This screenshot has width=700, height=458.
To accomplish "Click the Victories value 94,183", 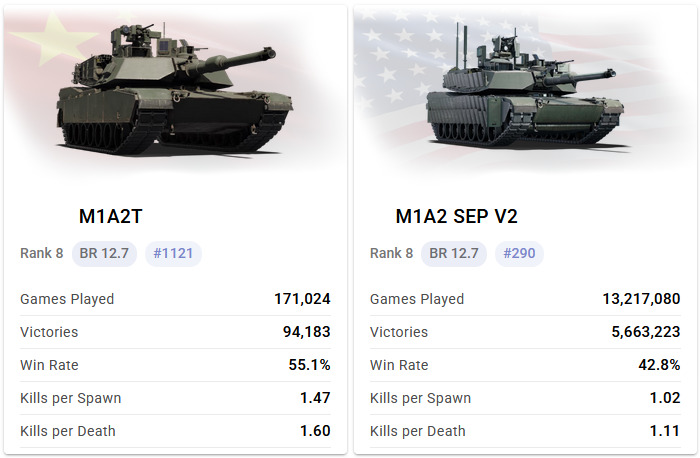I will [x=302, y=332].
